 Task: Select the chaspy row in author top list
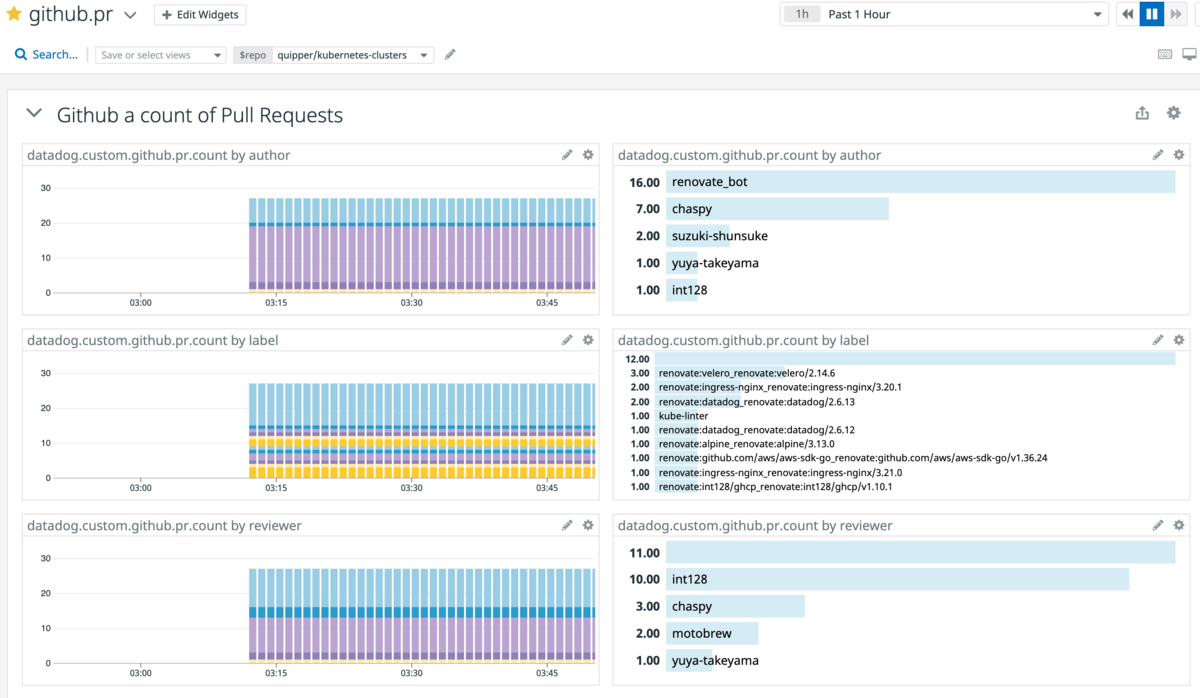900,209
